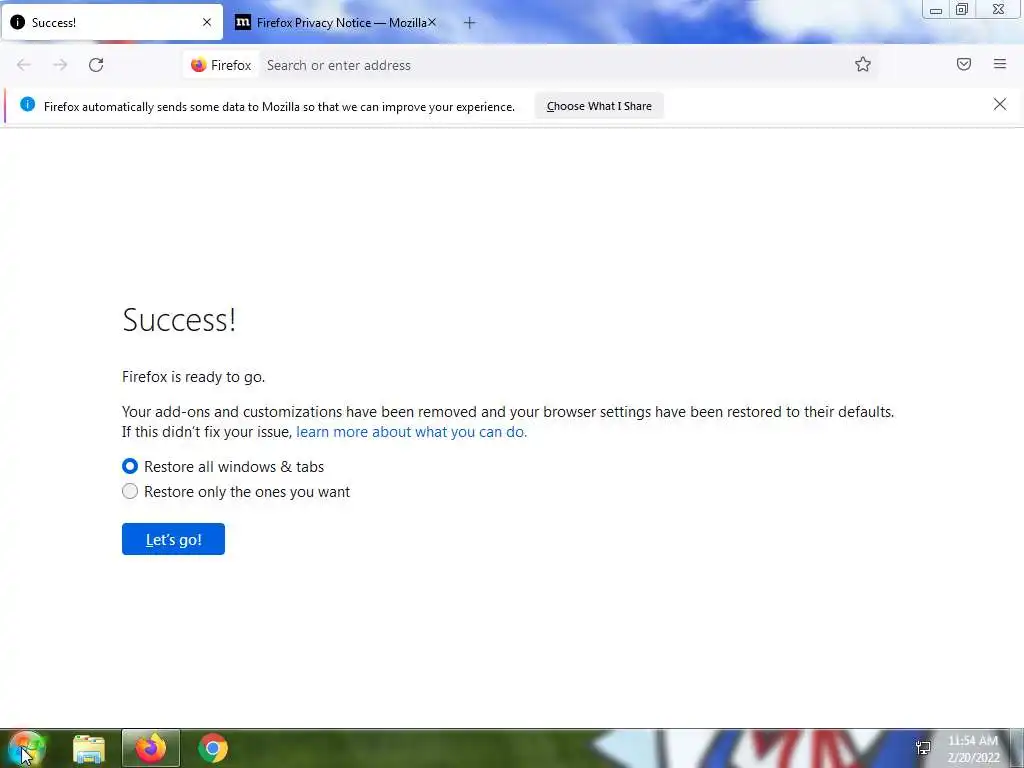
Task: Select the Success! tab
Action: coord(112,23)
